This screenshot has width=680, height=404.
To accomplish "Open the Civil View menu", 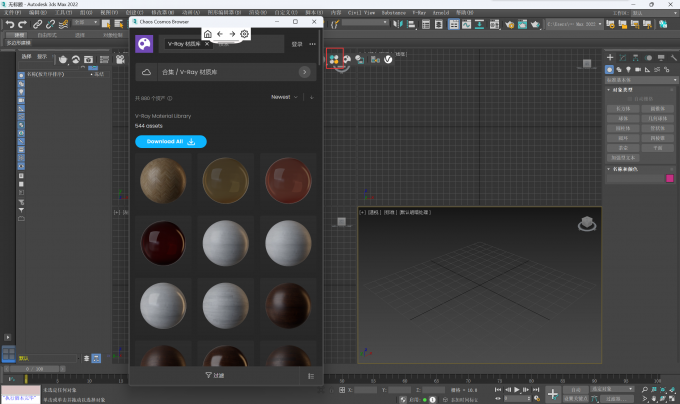I will click(361, 13).
